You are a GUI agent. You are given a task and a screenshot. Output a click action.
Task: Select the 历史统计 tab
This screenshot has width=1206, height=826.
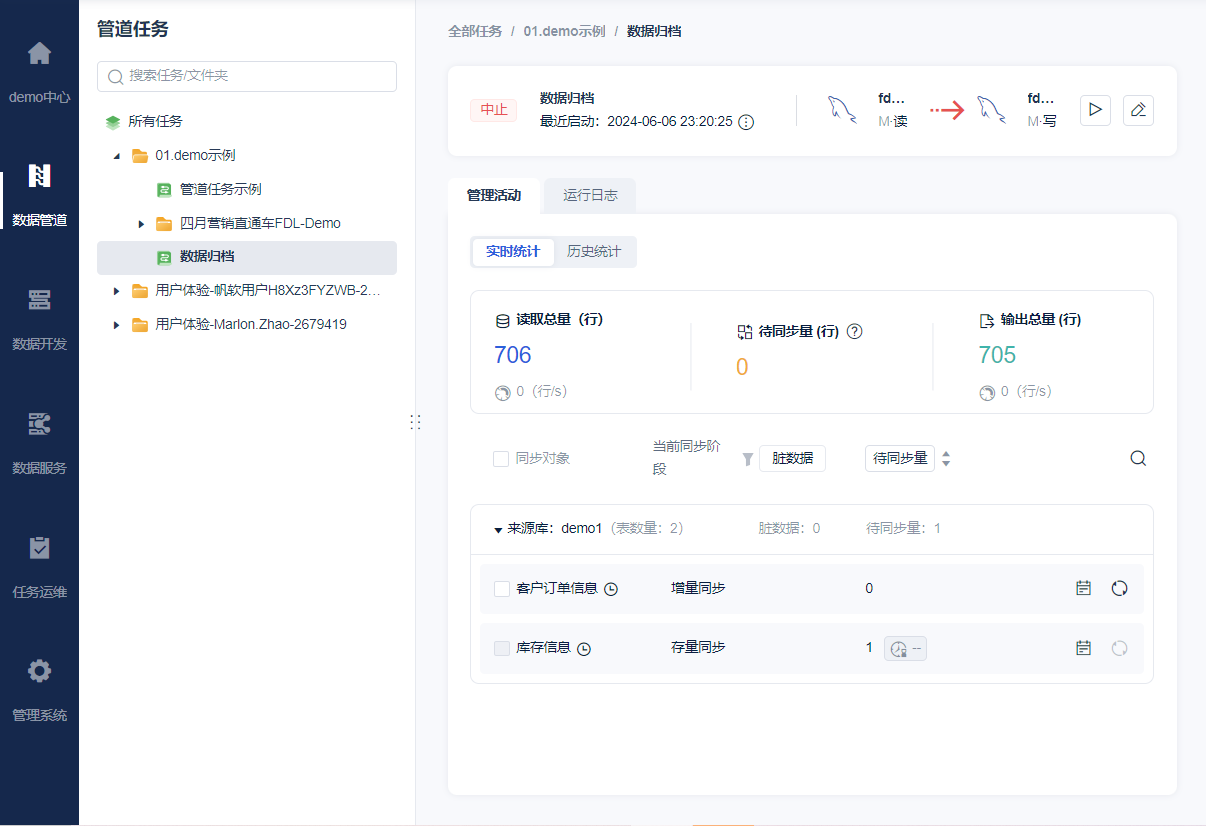pyautogui.click(x=594, y=252)
